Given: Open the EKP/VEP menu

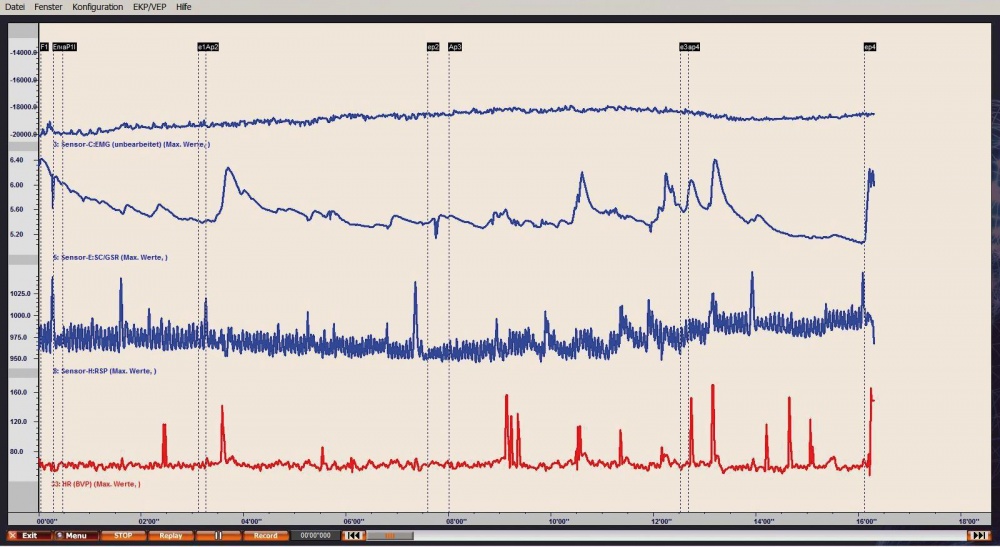Looking at the screenshot, I should [149, 6].
